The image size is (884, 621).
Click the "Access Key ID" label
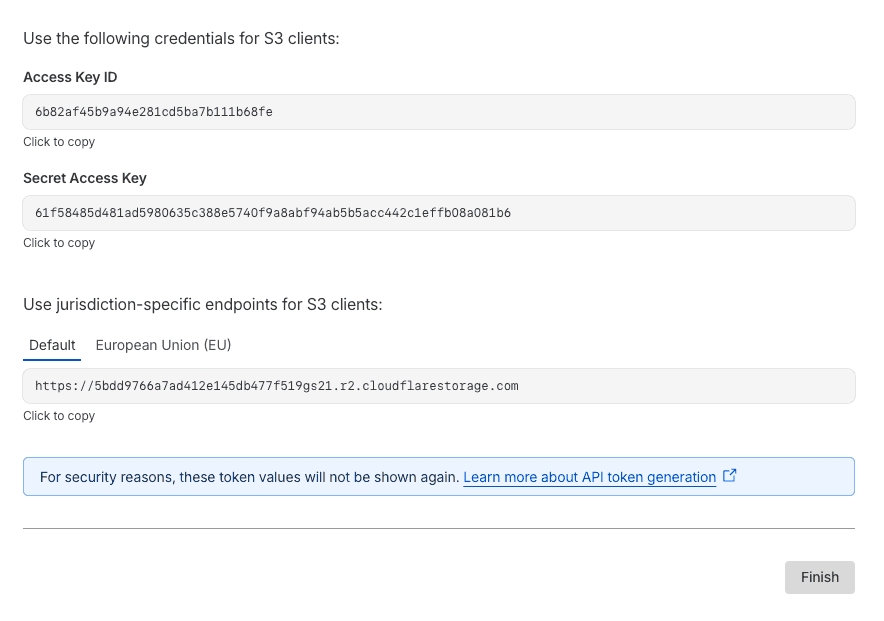point(70,77)
